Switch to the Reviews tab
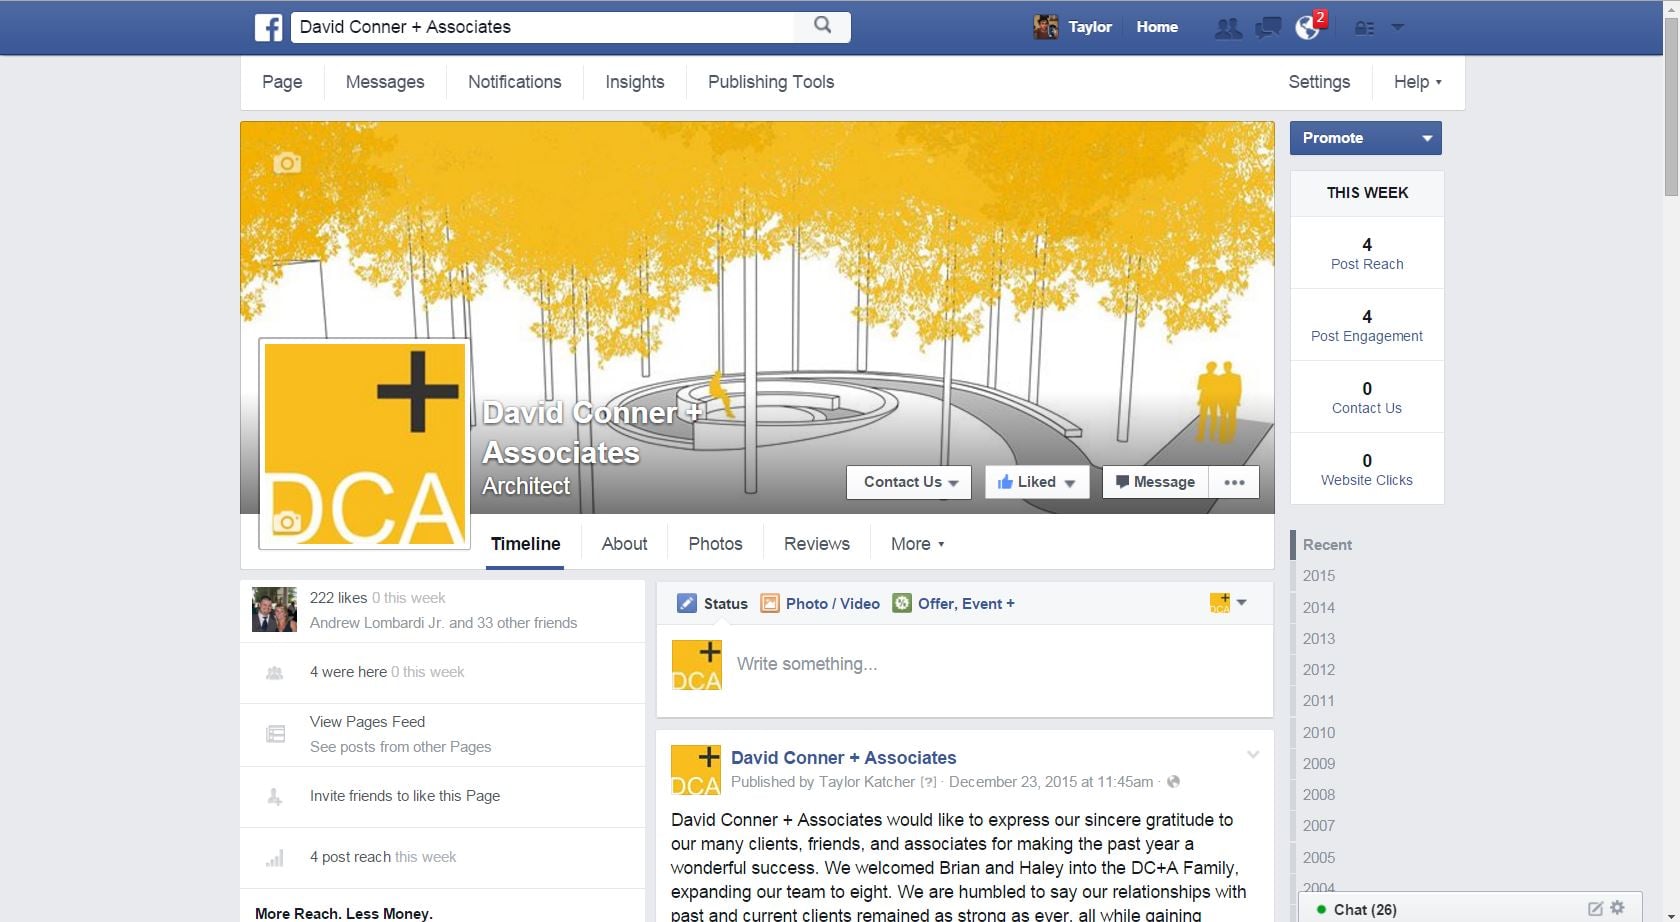This screenshot has height=922, width=1680. (817, 544)
